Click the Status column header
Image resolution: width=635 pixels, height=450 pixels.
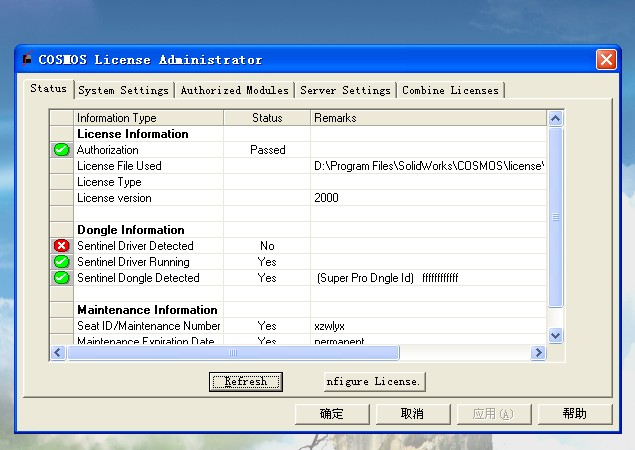coord(267,118)
